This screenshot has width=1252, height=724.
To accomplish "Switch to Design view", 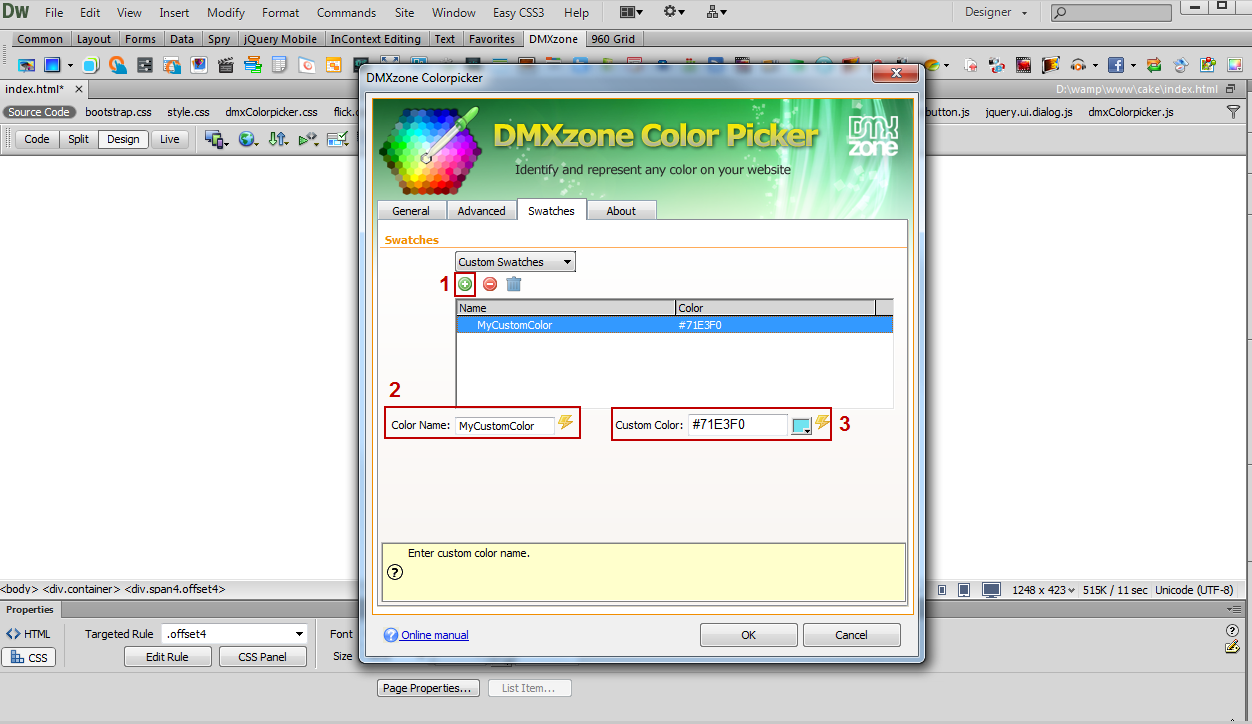I will 123,139.
